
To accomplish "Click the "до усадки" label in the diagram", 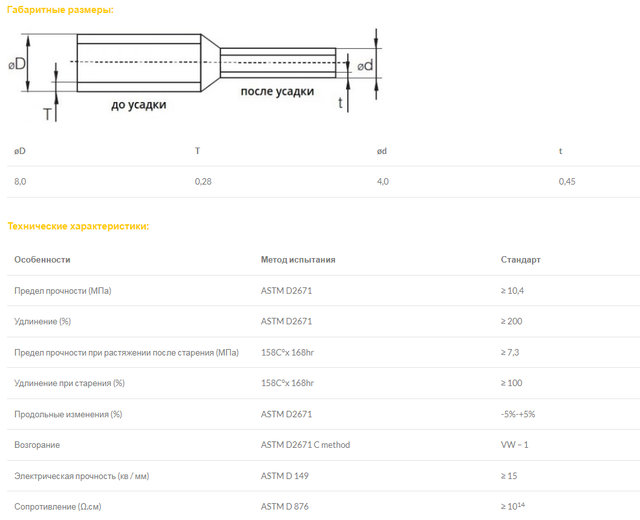I will click(139, 104).
